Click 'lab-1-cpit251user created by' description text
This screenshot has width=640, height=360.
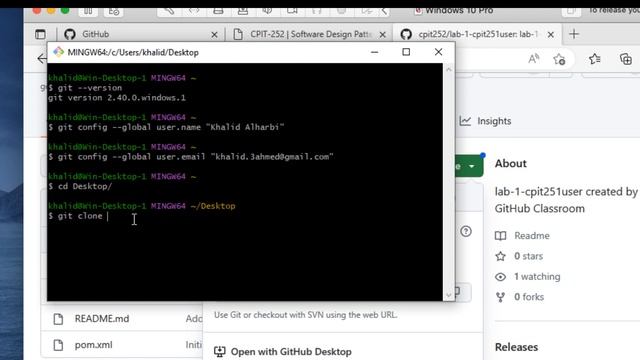point(566,191)
